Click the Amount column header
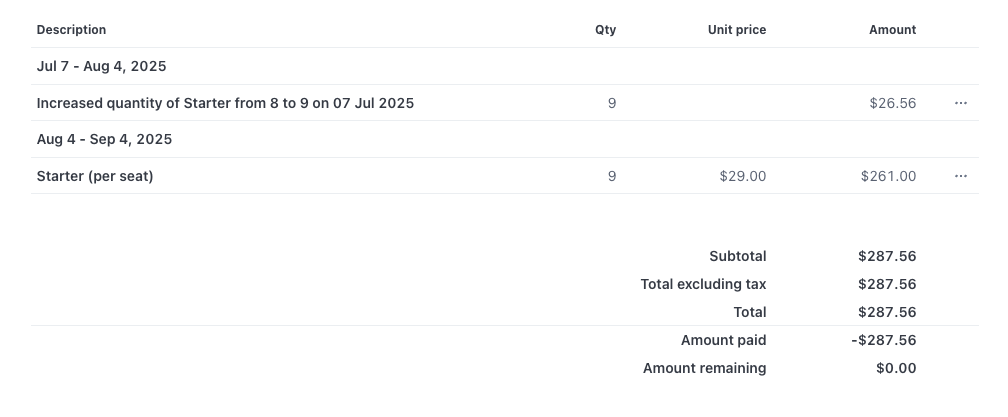1008x417 pixels. coord(892,30)
